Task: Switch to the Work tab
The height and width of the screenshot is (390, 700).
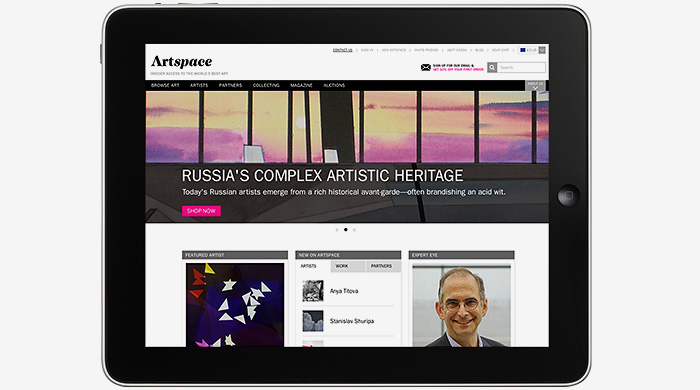Action: click(348, 266)
